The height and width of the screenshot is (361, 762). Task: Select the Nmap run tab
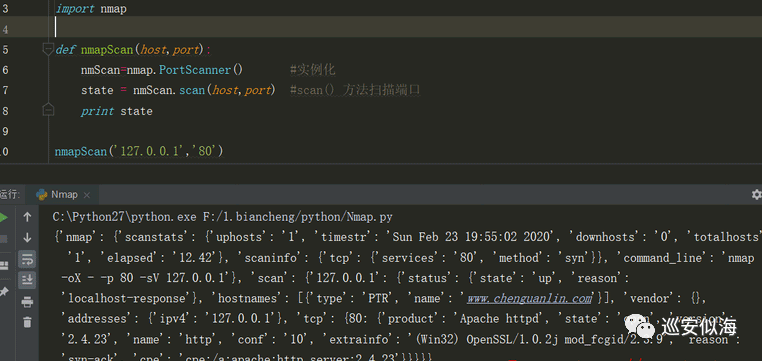click(63, 195)
